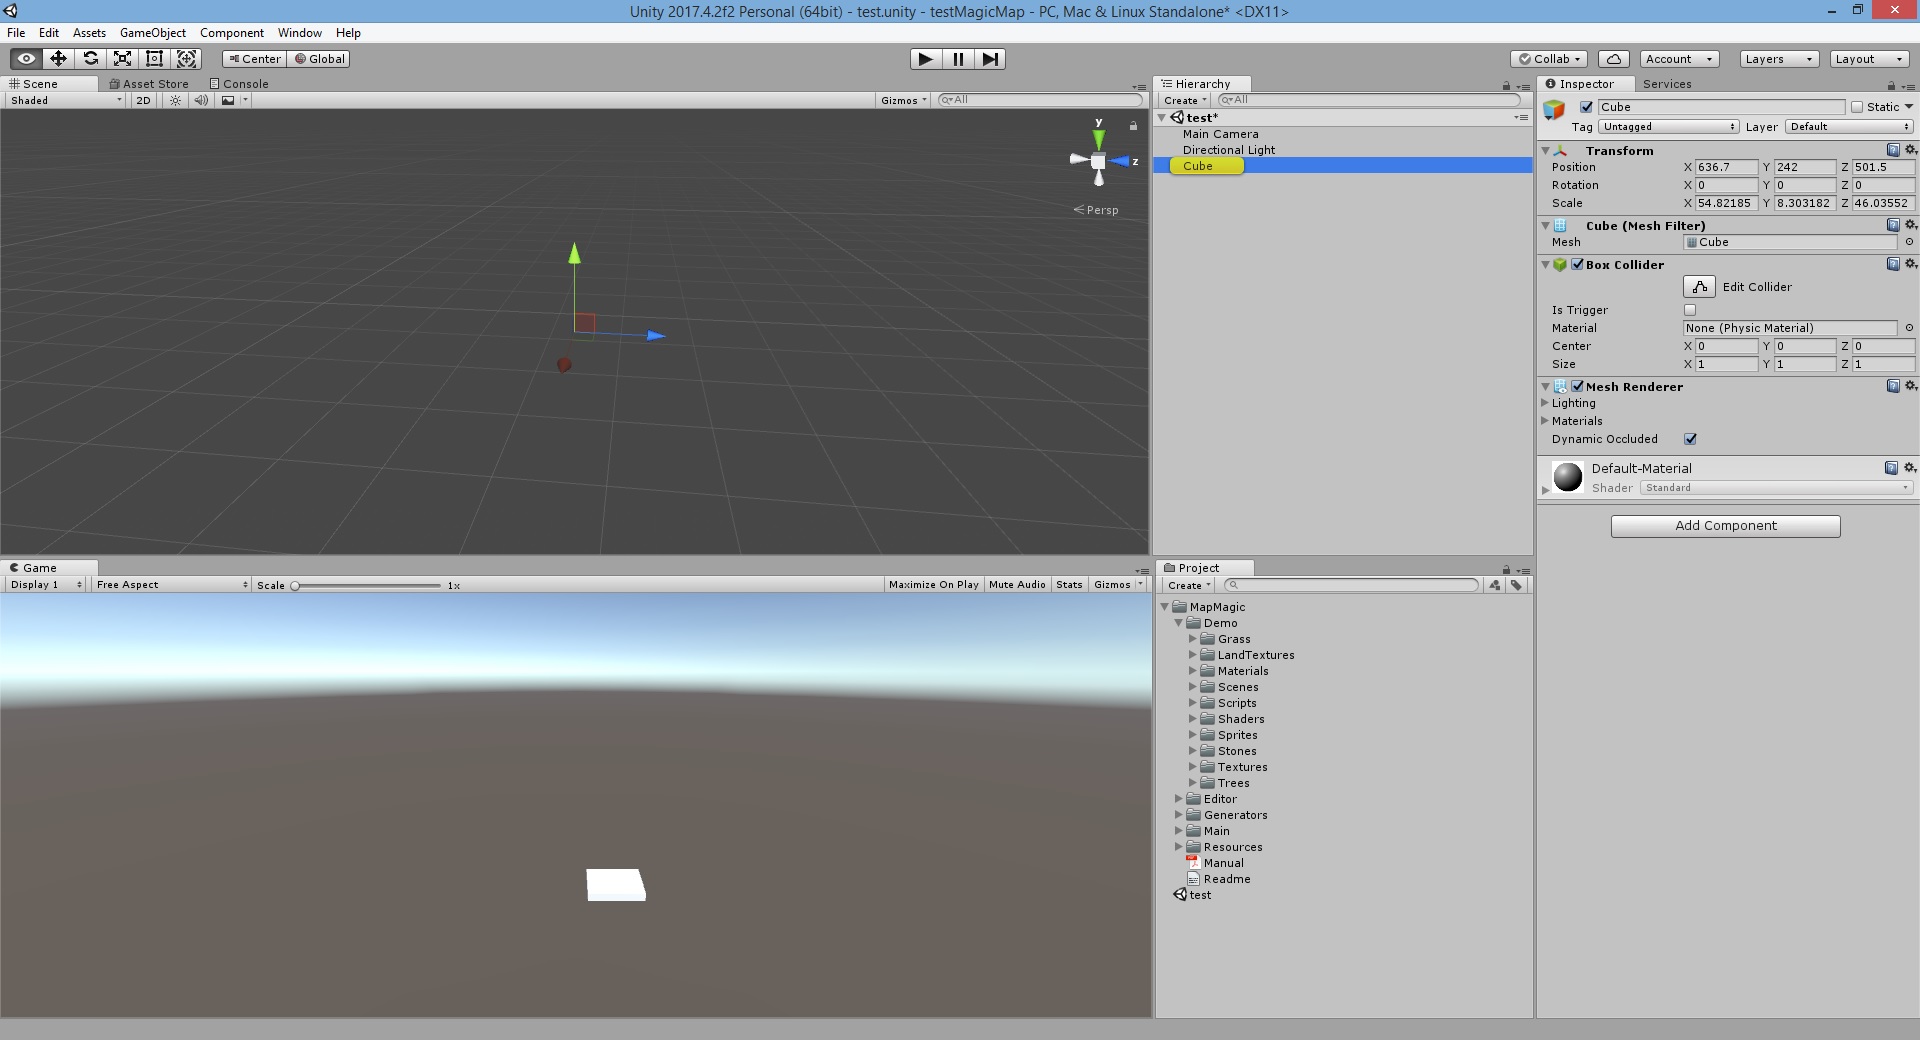
Task: Open the Layers toolbar dropdown
Action: (x=1779, y=59)
